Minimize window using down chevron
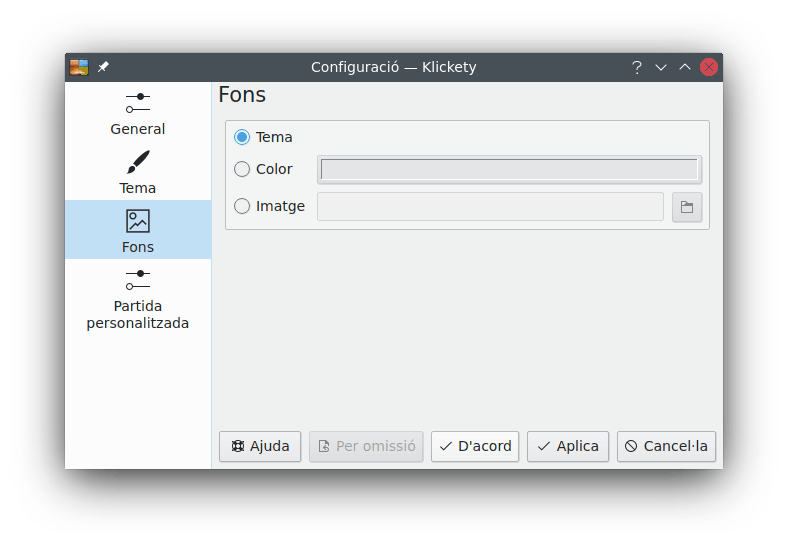Image resolution: width=788 pixels, height=546 pixels. click(660, 67)
